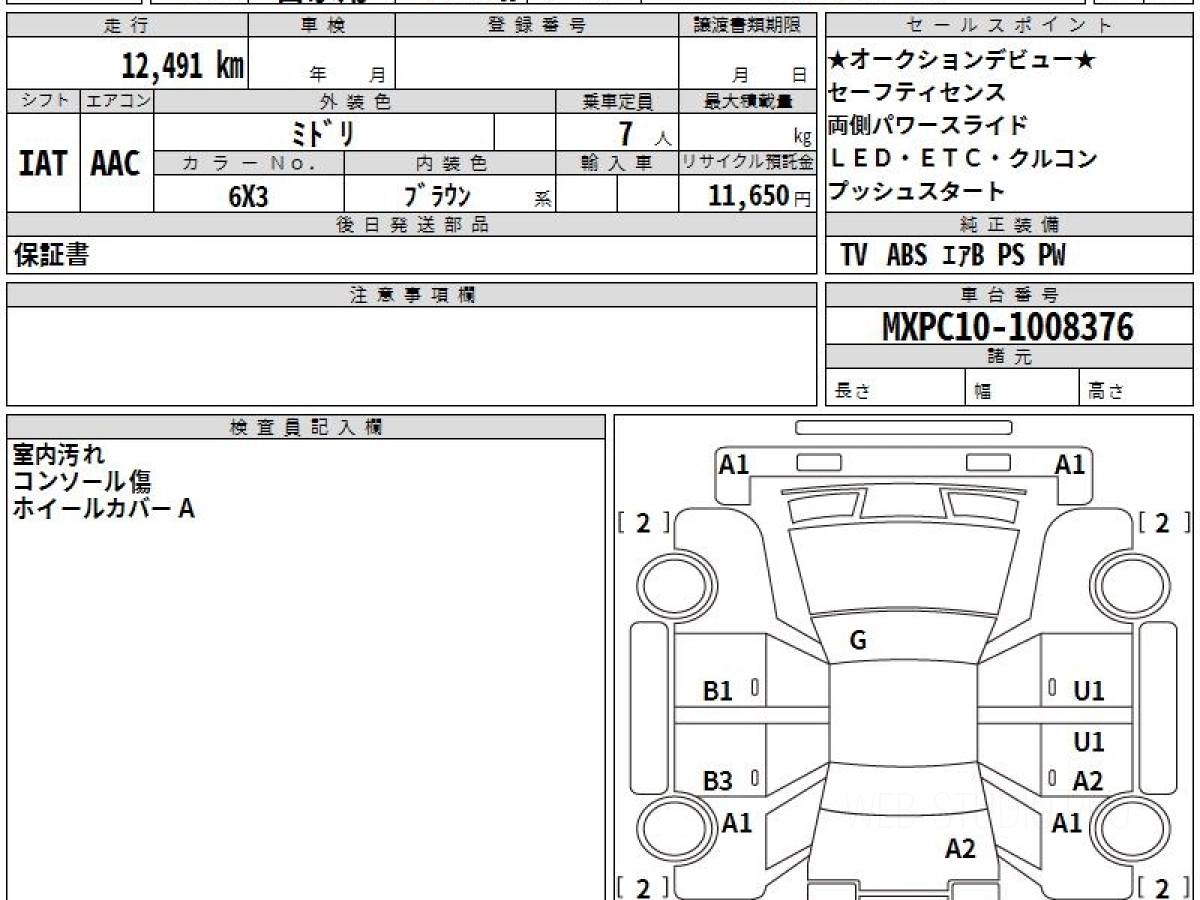Select the 外装色 header cell
This screenshot has height=900, width=1200.
(x=355, y=101)
